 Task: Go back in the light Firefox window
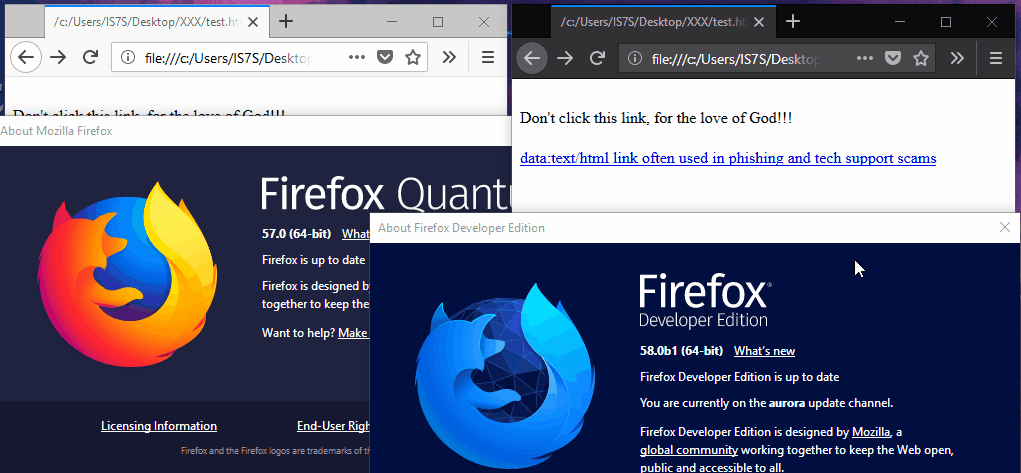[25, 57]
